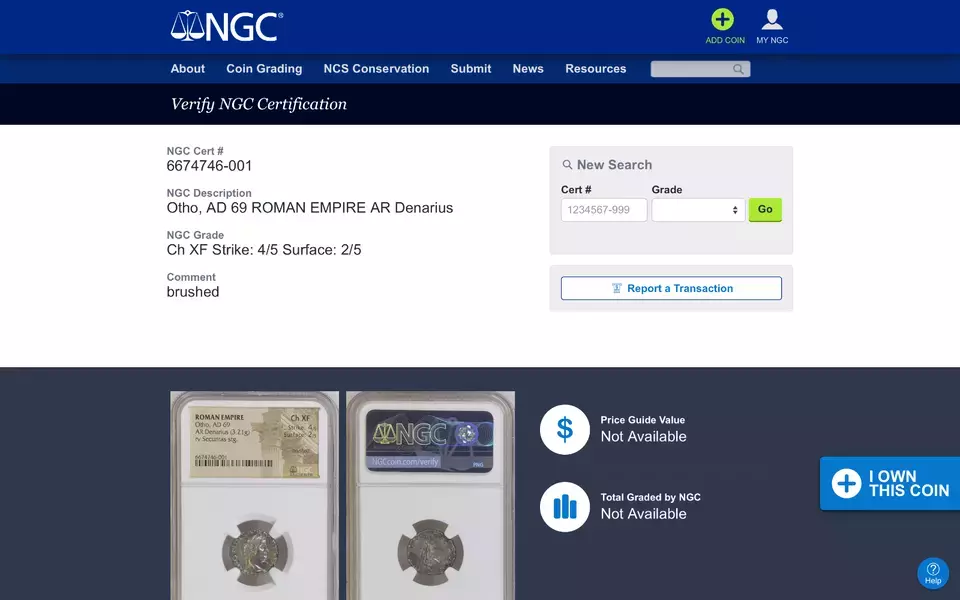Click the magnifier icon in site search

click(x=738, y=69)
